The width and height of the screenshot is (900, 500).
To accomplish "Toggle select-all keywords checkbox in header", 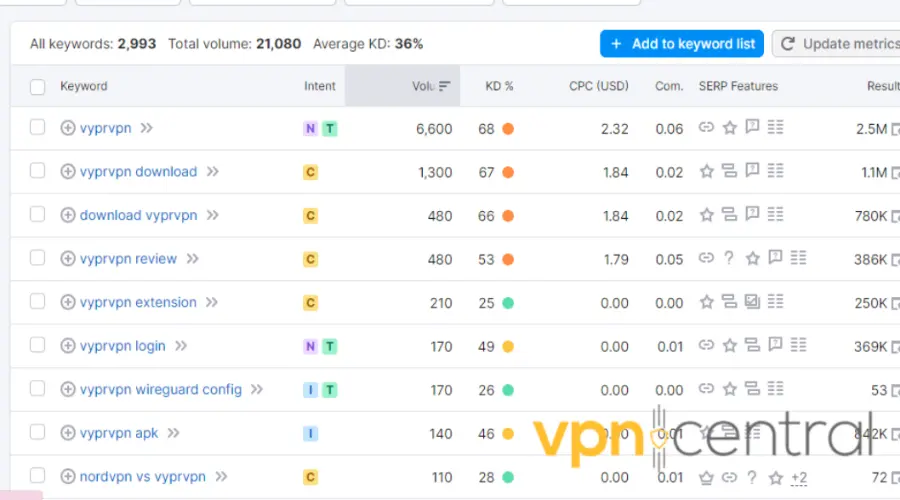I will [37, 87].
